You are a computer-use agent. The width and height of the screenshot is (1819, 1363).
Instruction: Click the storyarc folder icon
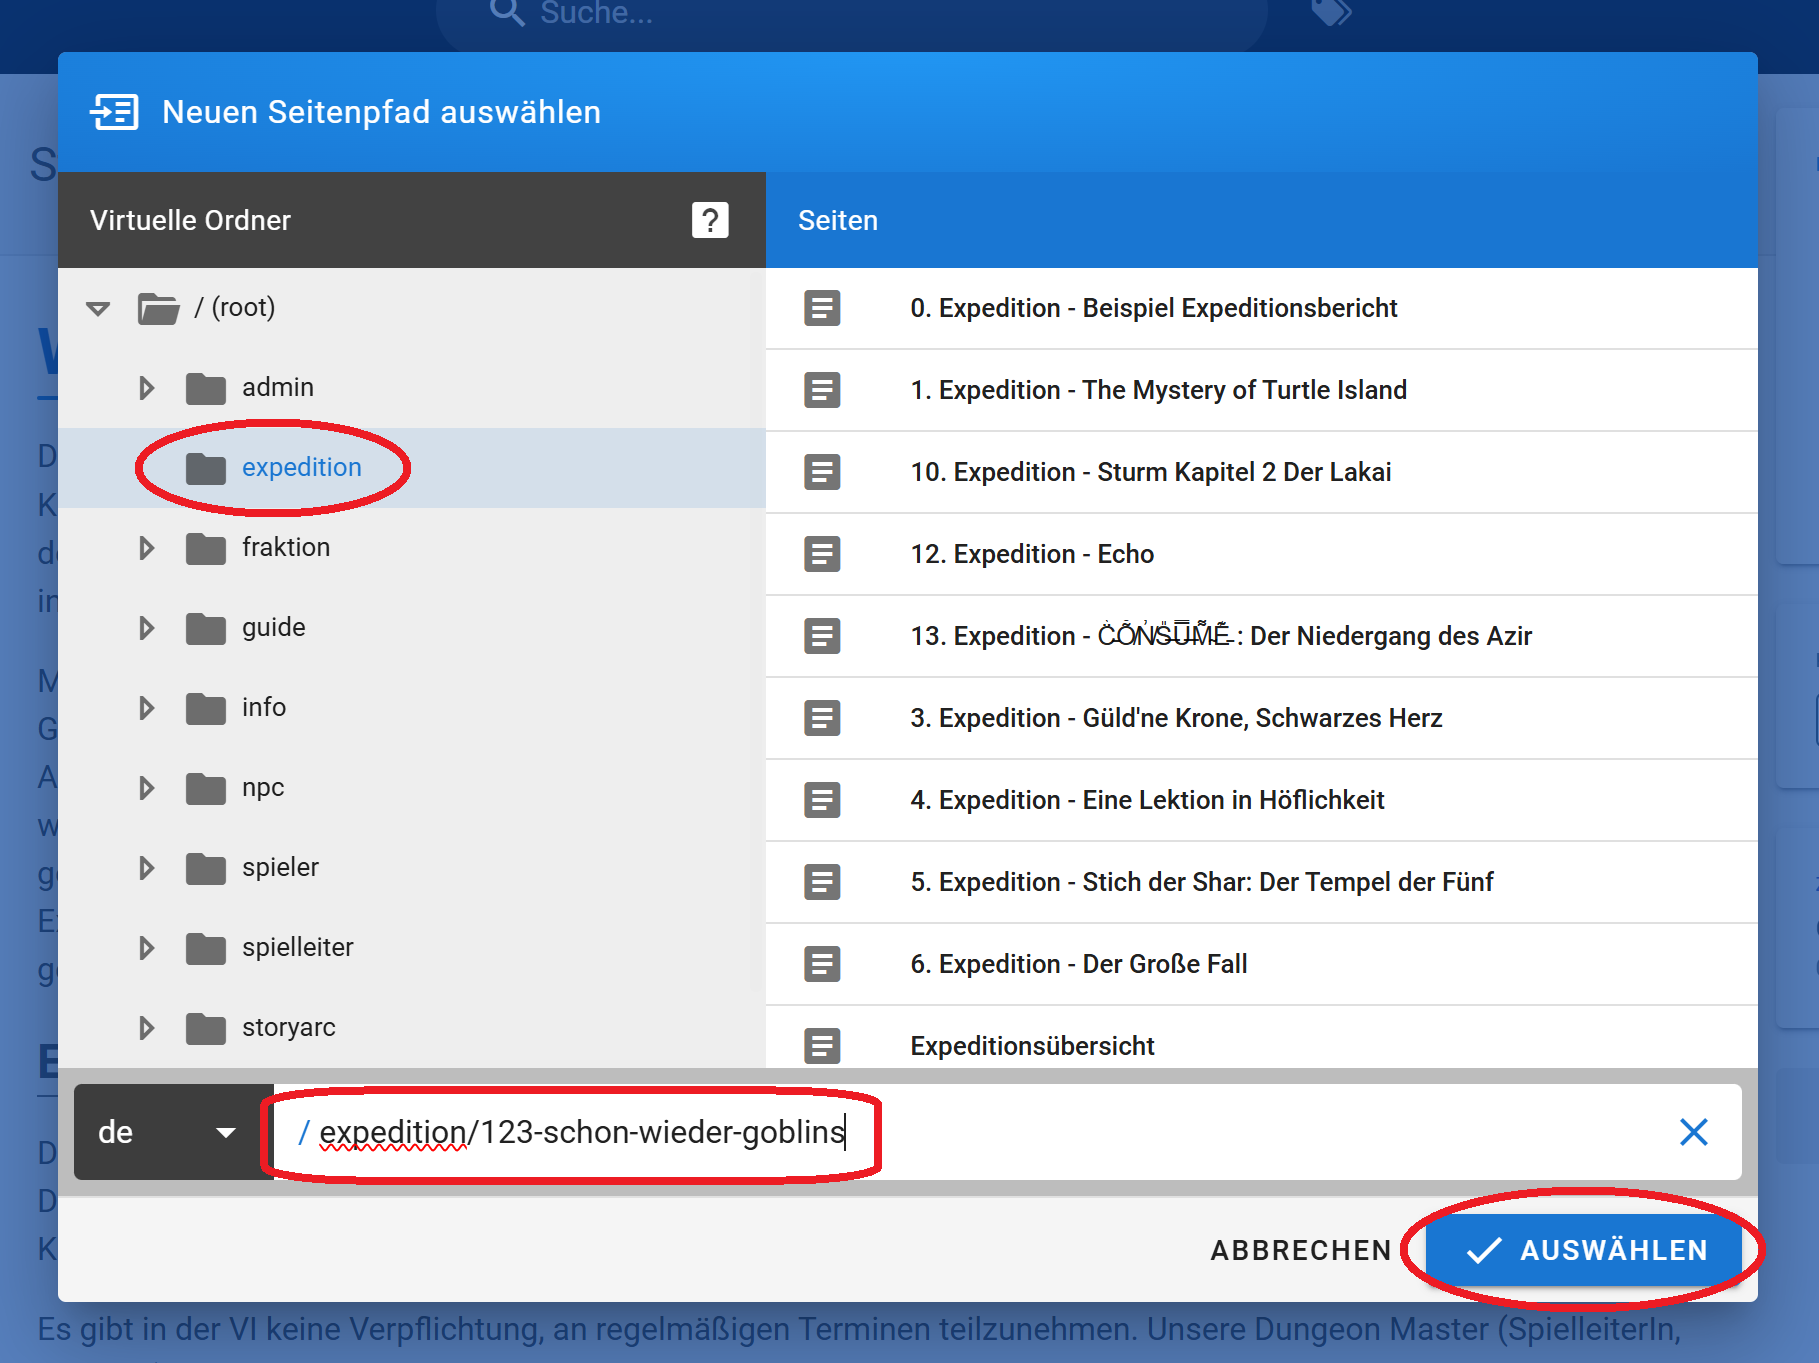point(206,1028)
